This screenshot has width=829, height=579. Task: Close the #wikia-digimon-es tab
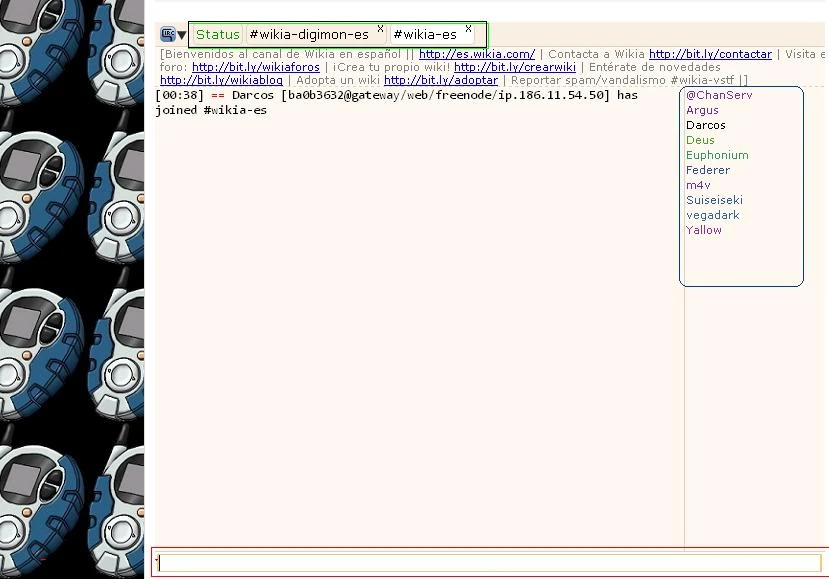click(x=380, y=29)
